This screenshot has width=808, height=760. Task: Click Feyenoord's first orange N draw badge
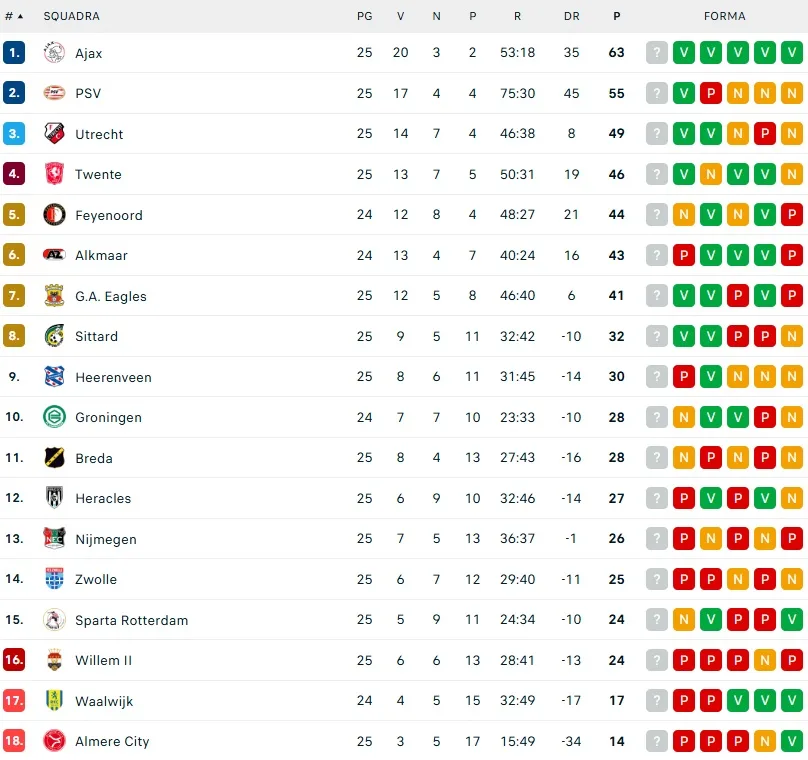(x=684, y=215)
